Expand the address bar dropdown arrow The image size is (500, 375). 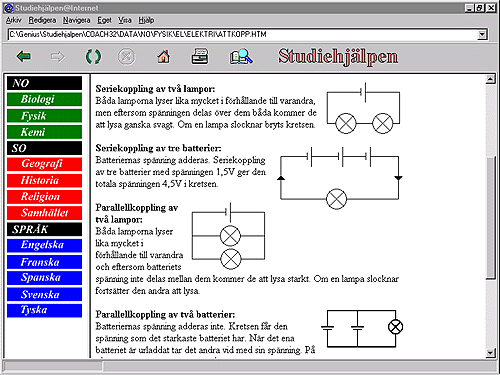coord(482,34)
